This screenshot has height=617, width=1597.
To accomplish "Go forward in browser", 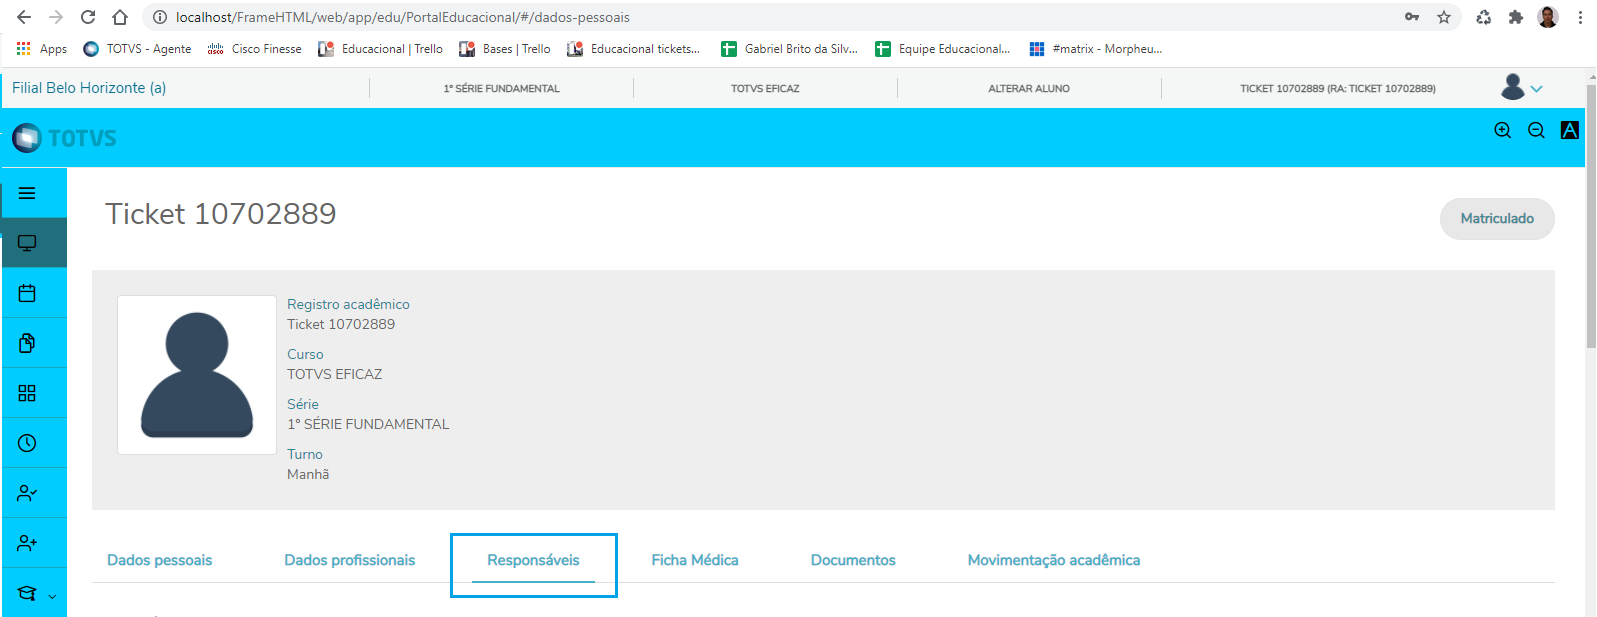I will point(56,17).
